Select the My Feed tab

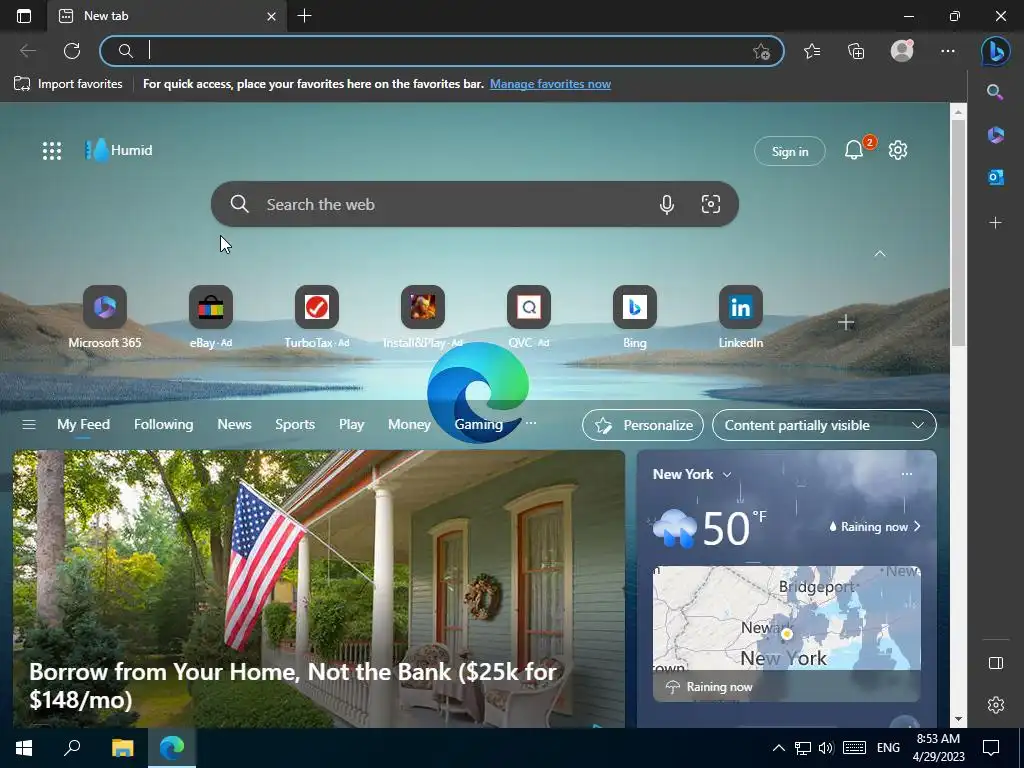click(84, 424)
